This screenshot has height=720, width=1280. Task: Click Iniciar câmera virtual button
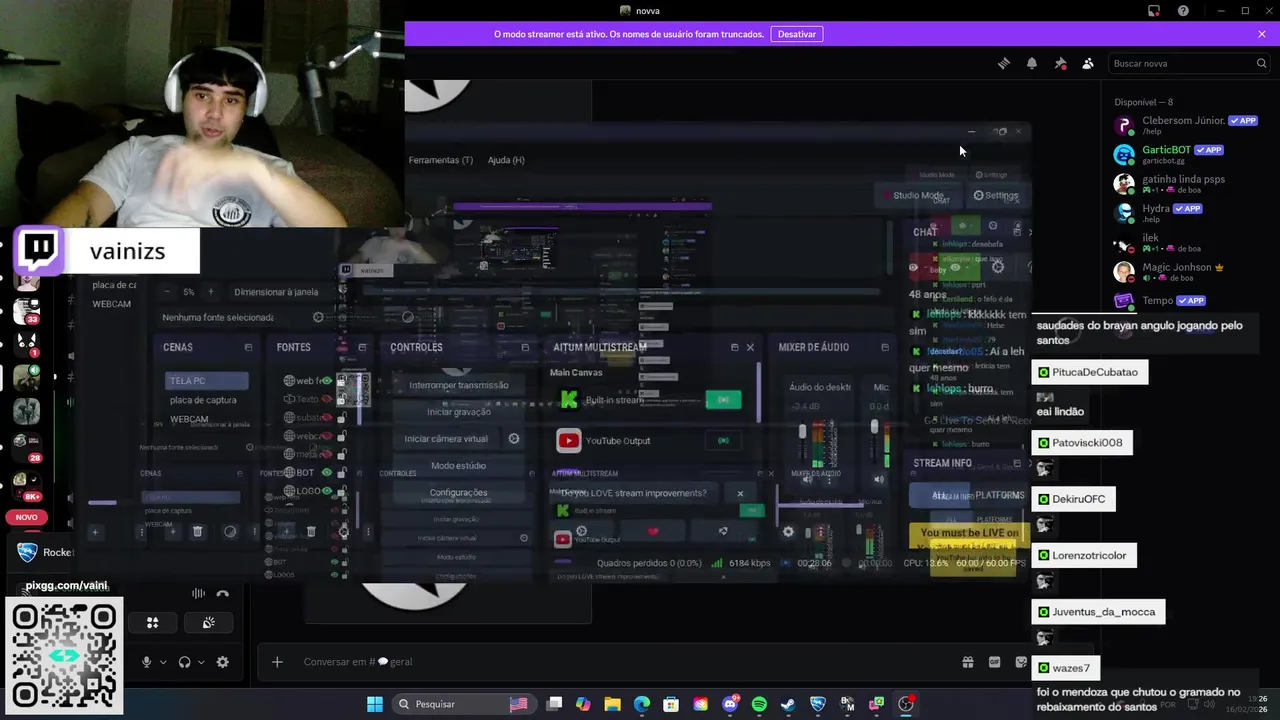click(x=446, y=439)
